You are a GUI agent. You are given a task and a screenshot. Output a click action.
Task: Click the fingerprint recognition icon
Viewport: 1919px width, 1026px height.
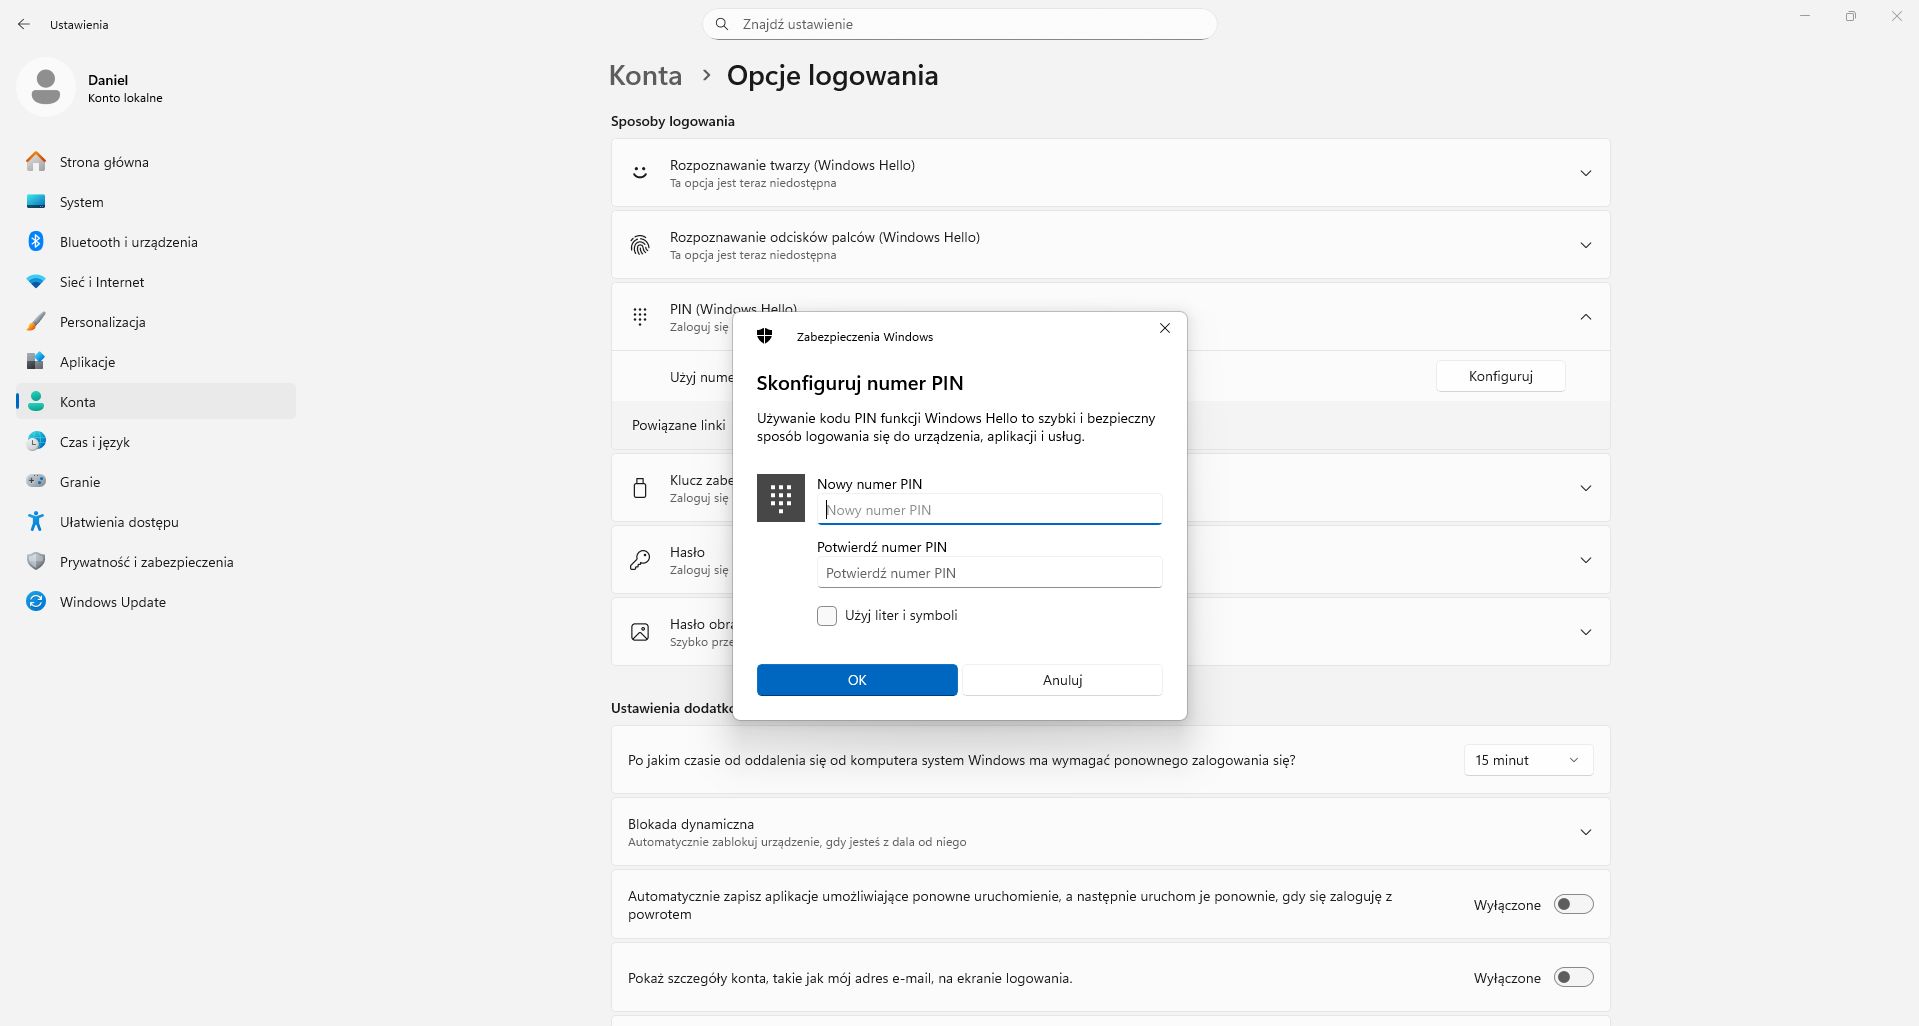tap(640, 244)
